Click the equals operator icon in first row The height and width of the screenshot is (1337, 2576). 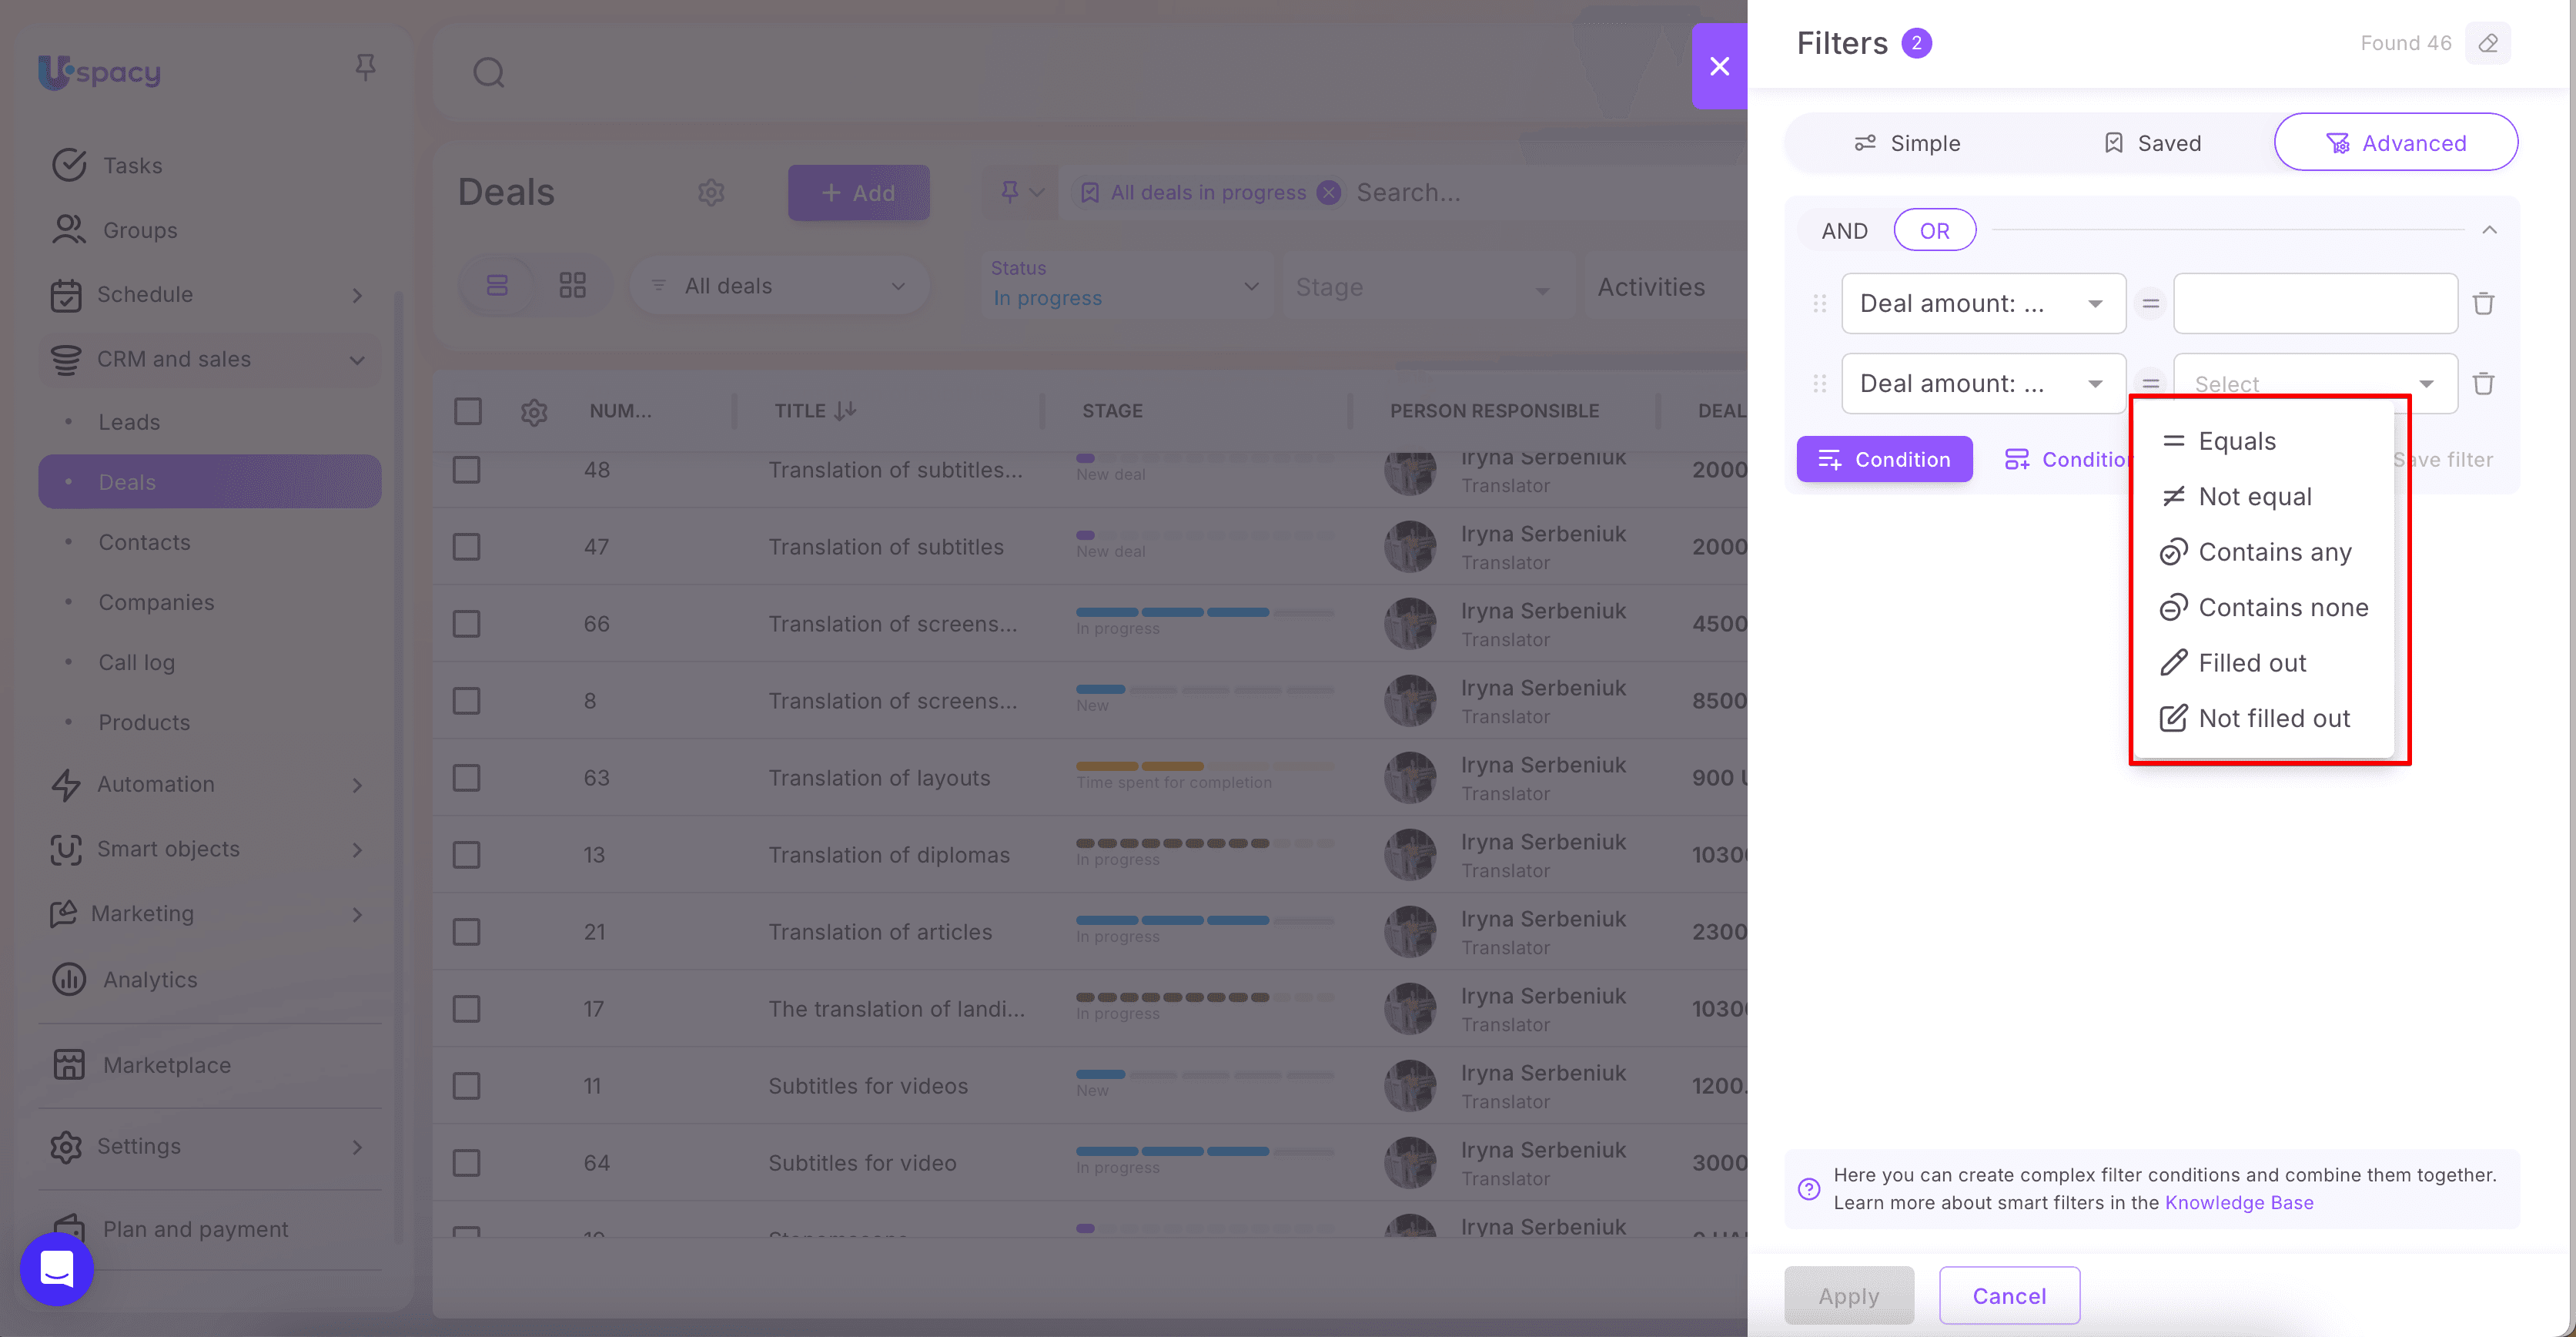point(2150,303)
